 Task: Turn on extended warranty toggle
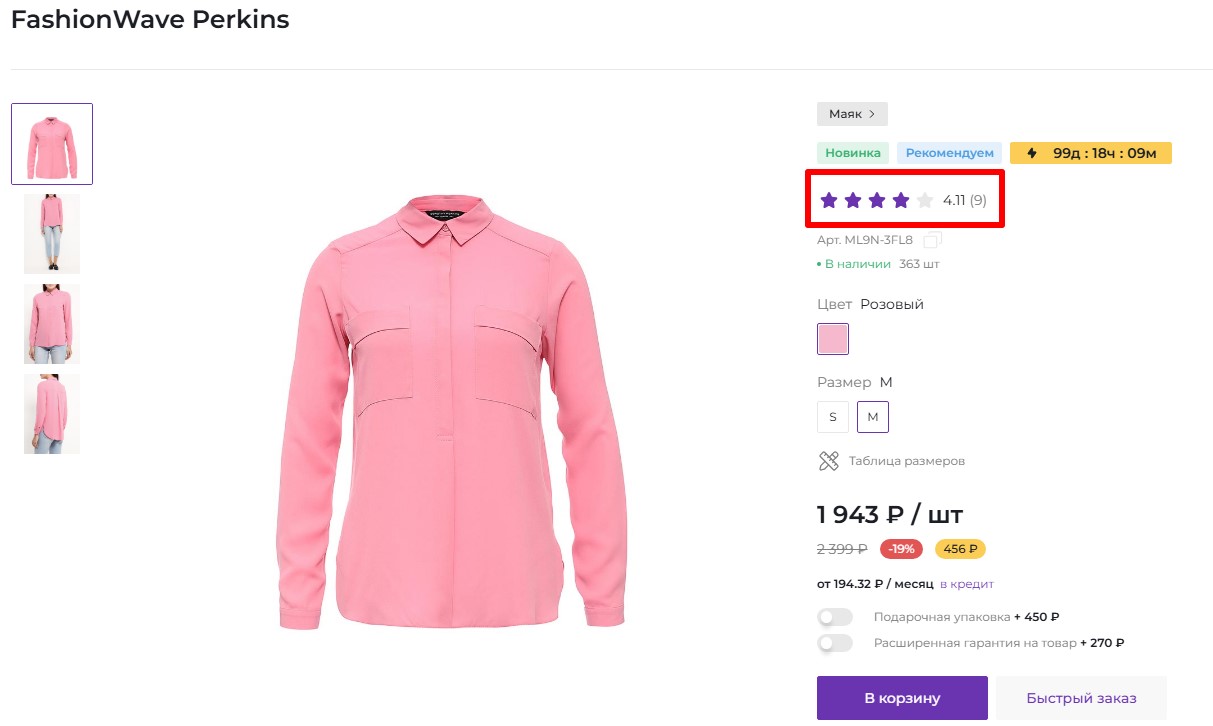(x=835, y=643)
